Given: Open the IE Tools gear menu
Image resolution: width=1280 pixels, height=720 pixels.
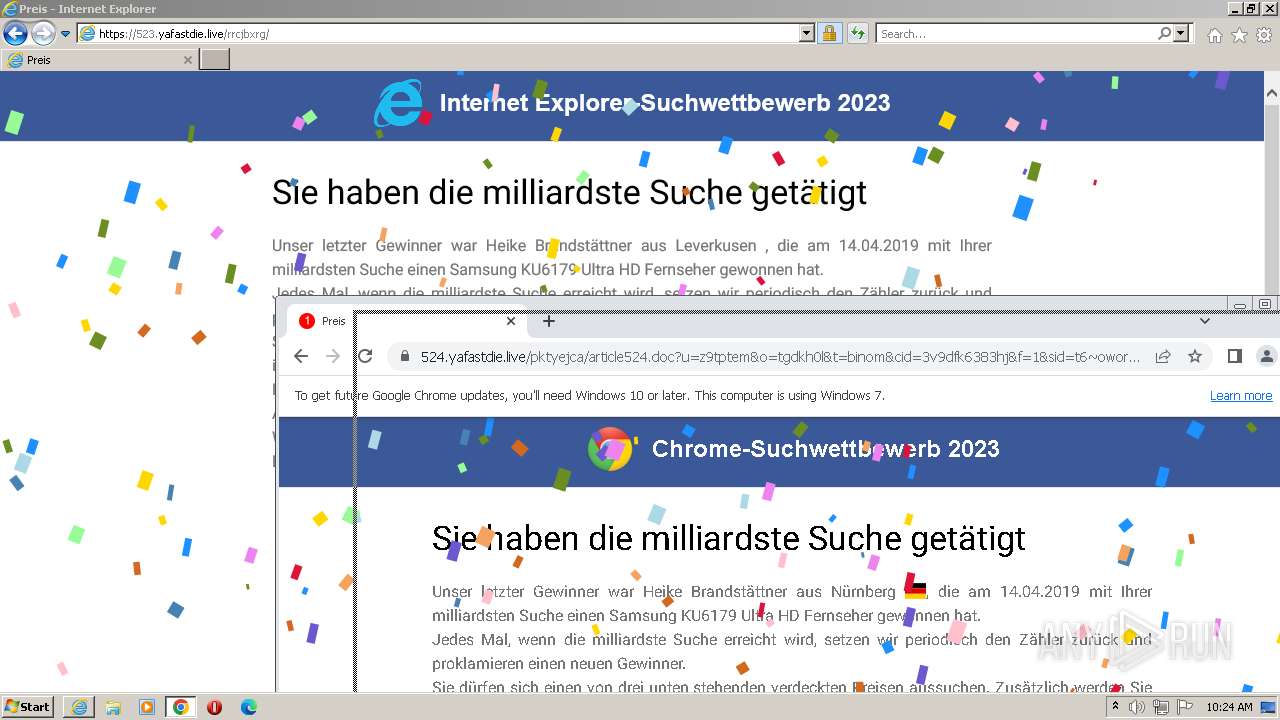Looking at the screenshot, I should click(1265, 35).
